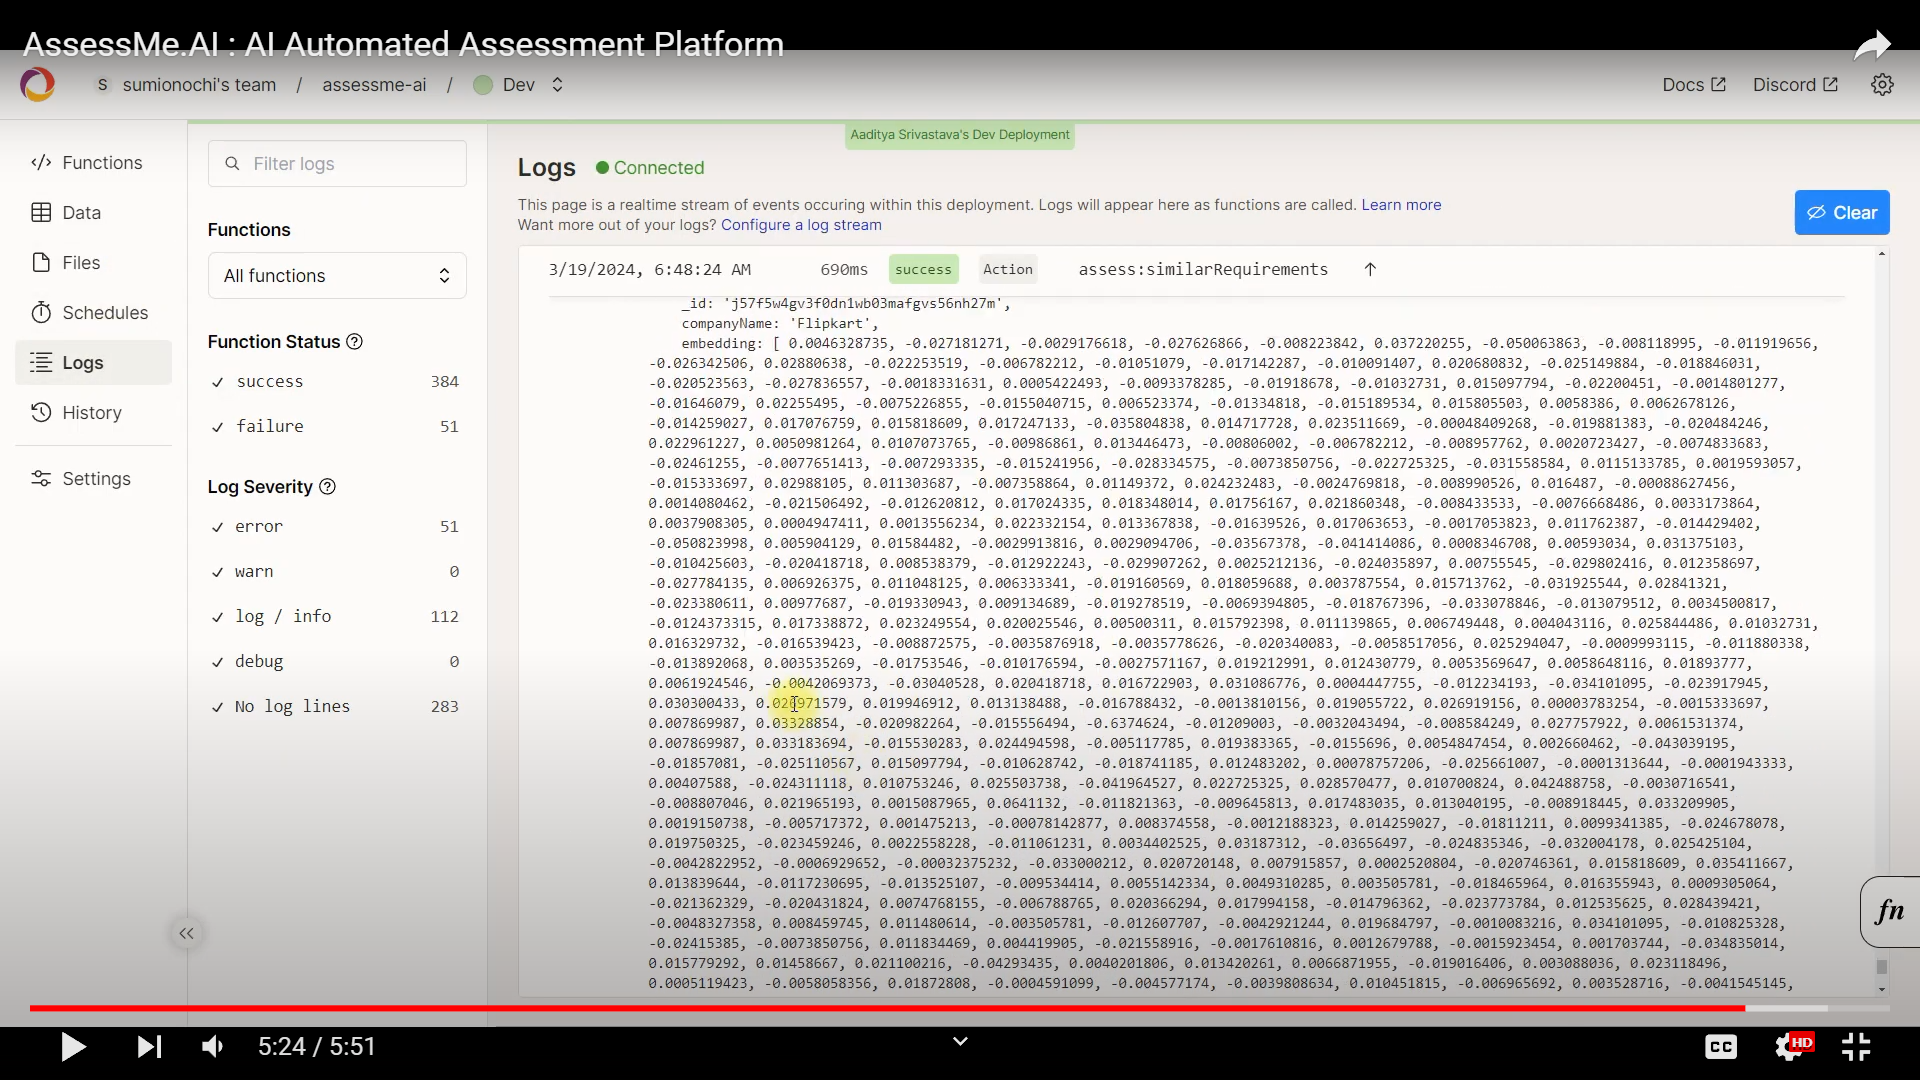Collapse sidebar with double chevron icon

(186, 934)
